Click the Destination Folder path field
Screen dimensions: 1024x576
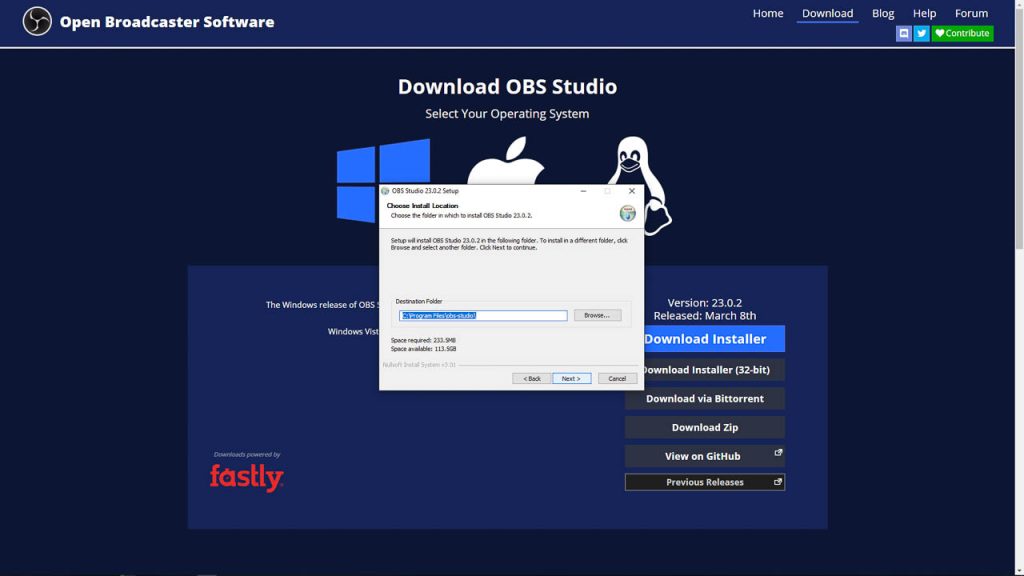coord(483,315)
